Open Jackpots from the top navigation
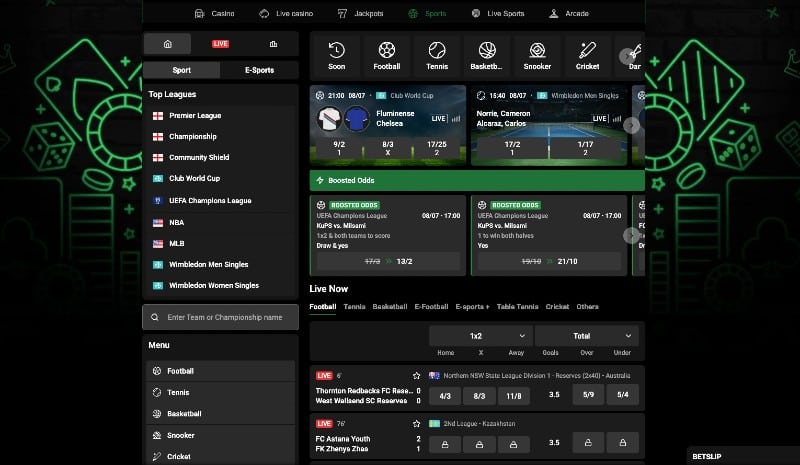 click(361, 14)
